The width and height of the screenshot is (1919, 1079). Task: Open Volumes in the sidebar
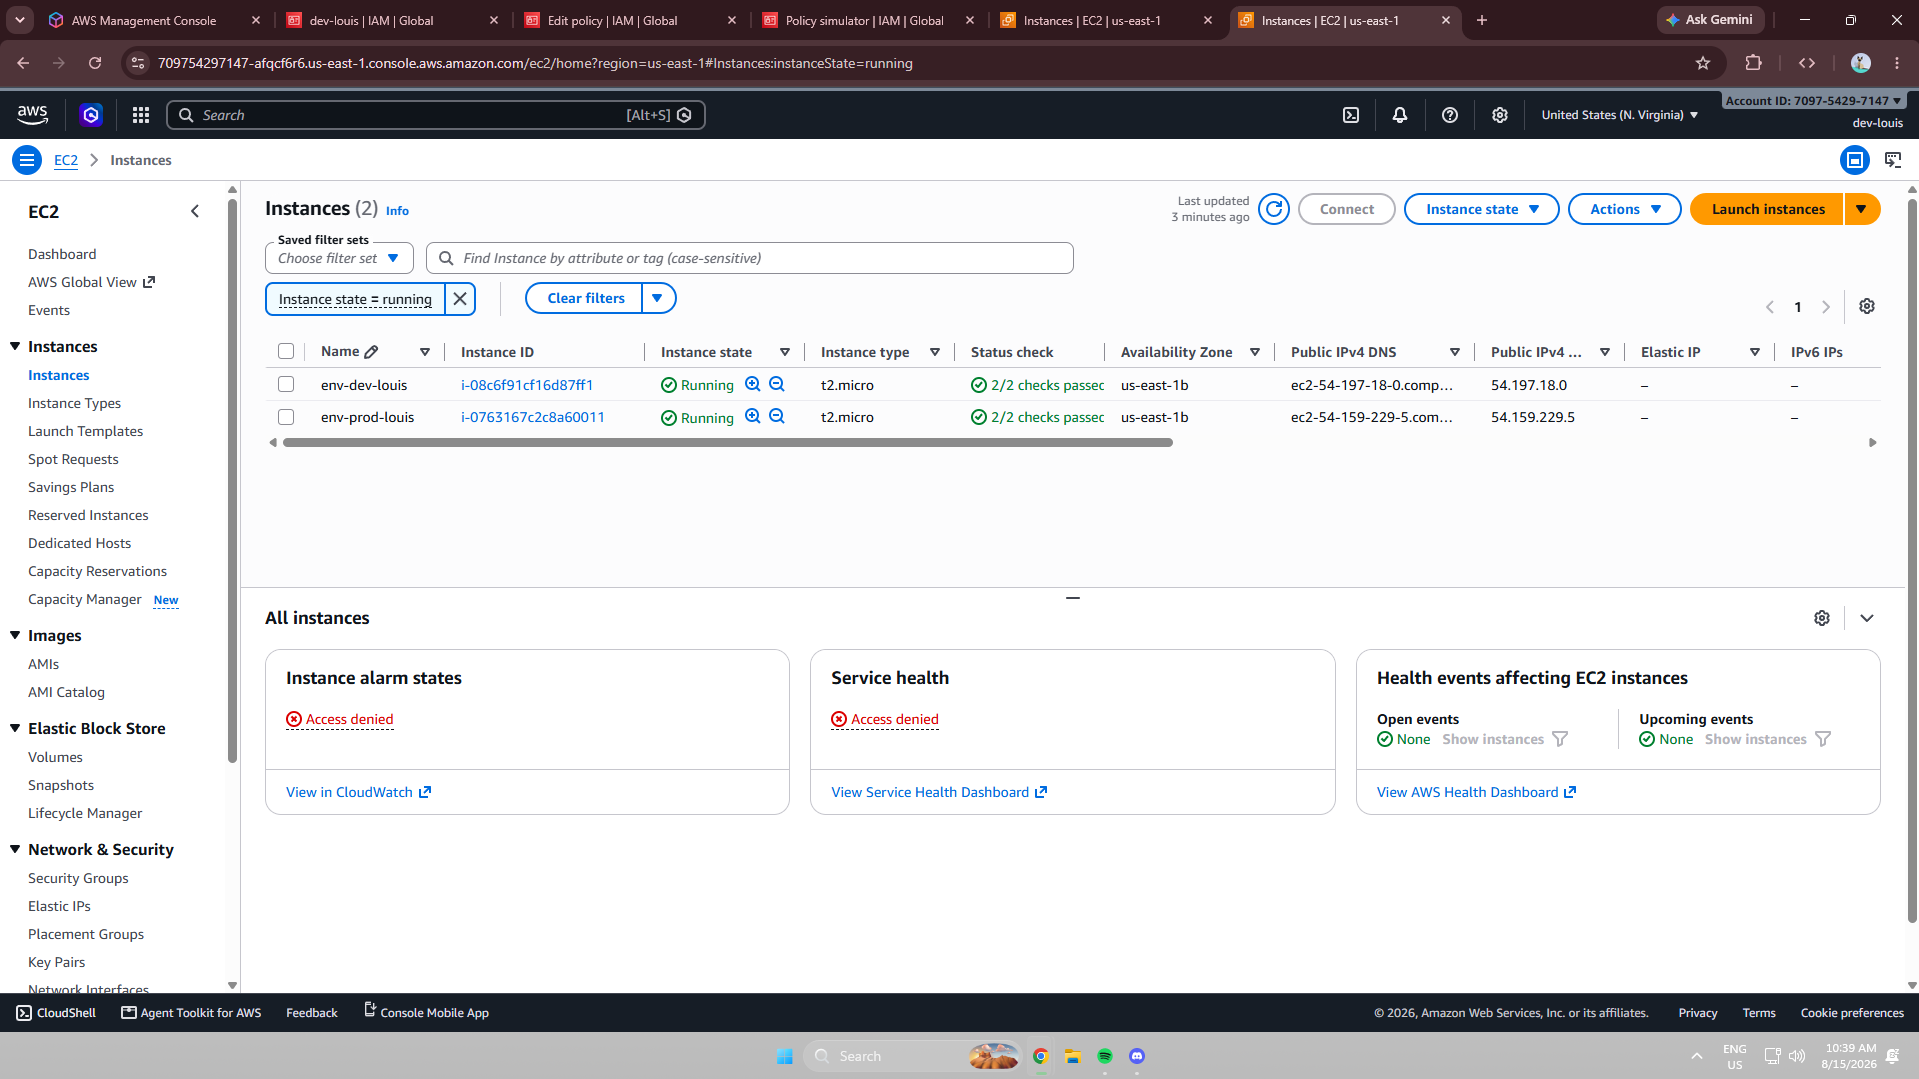(x=55, y=757)
